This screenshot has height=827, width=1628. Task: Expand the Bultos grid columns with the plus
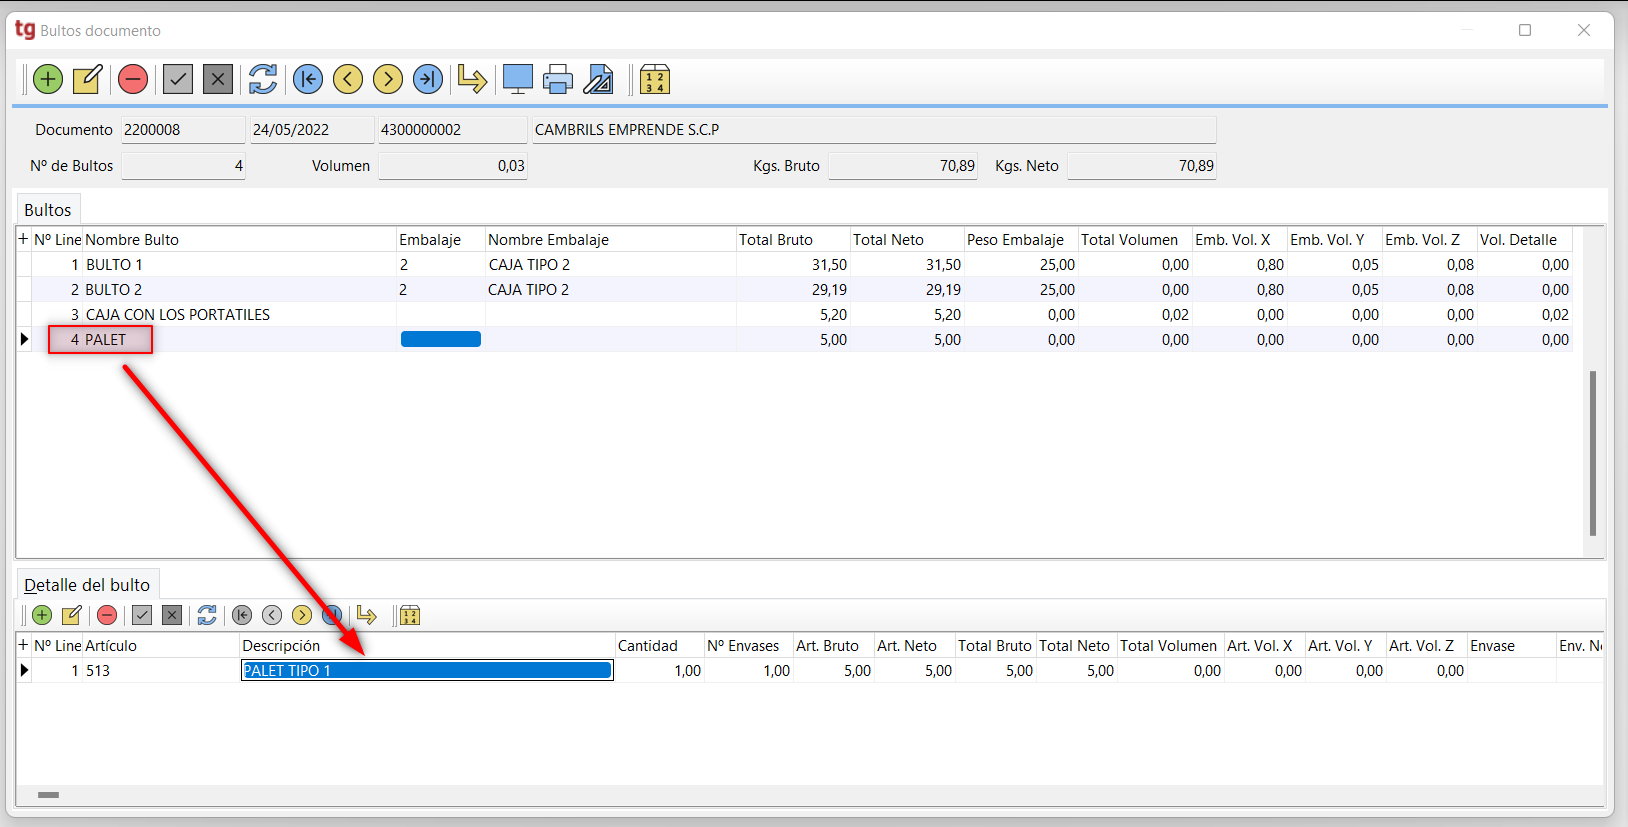pos(23,239)
